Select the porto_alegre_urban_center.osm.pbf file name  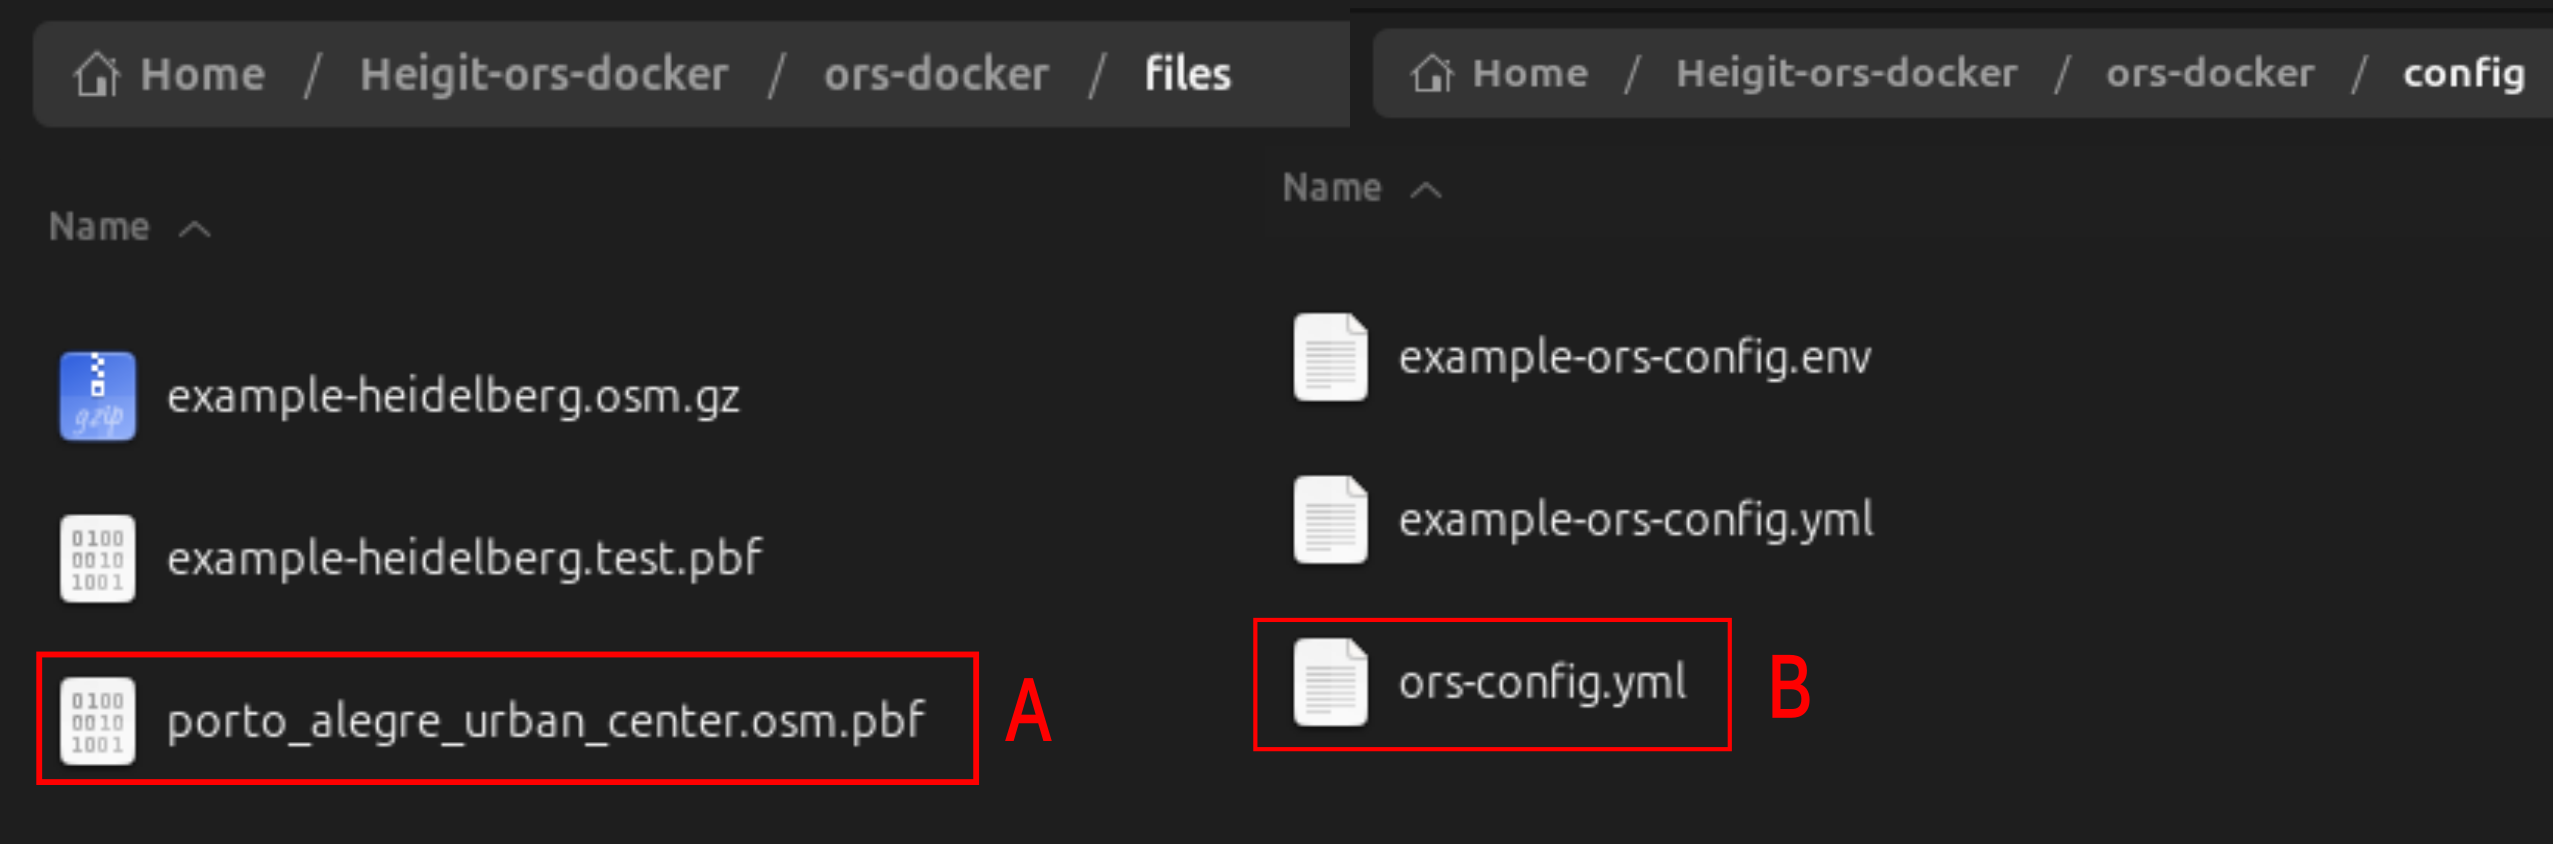[546, 721]
